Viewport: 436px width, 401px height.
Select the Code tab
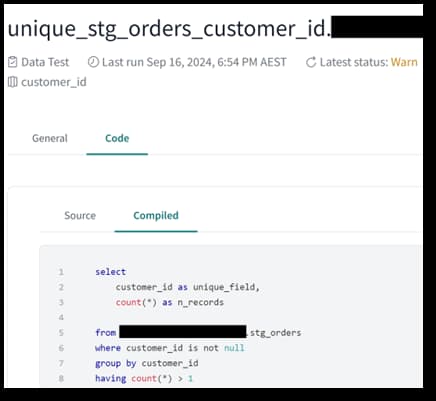pyautogui.click(x=117, y=138)
